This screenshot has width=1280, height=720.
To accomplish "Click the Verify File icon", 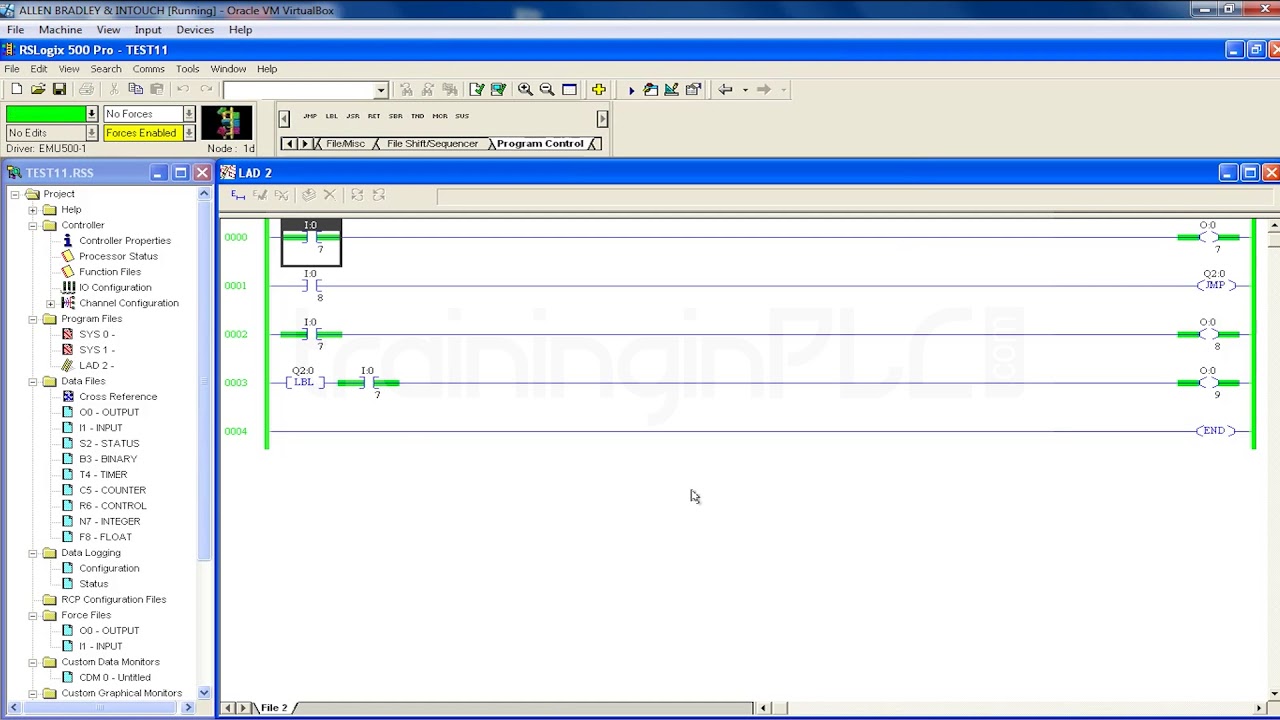I will (476, 89).
